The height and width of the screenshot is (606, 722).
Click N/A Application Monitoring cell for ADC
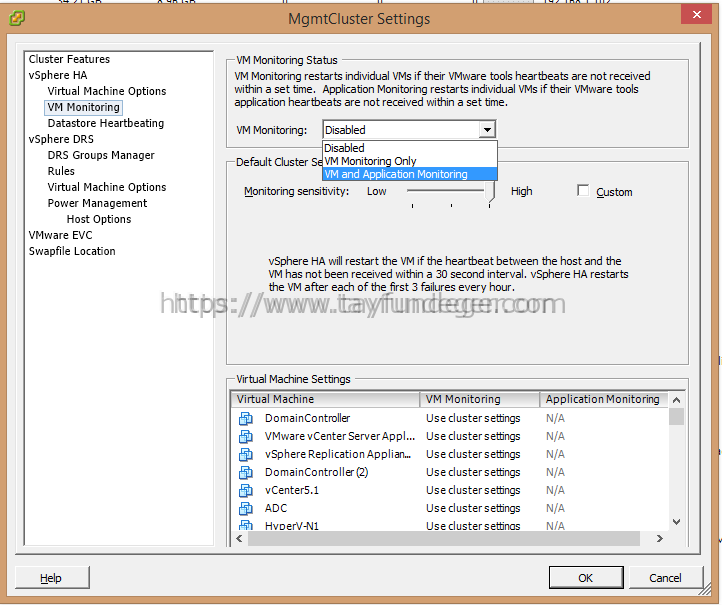(555, 508)
